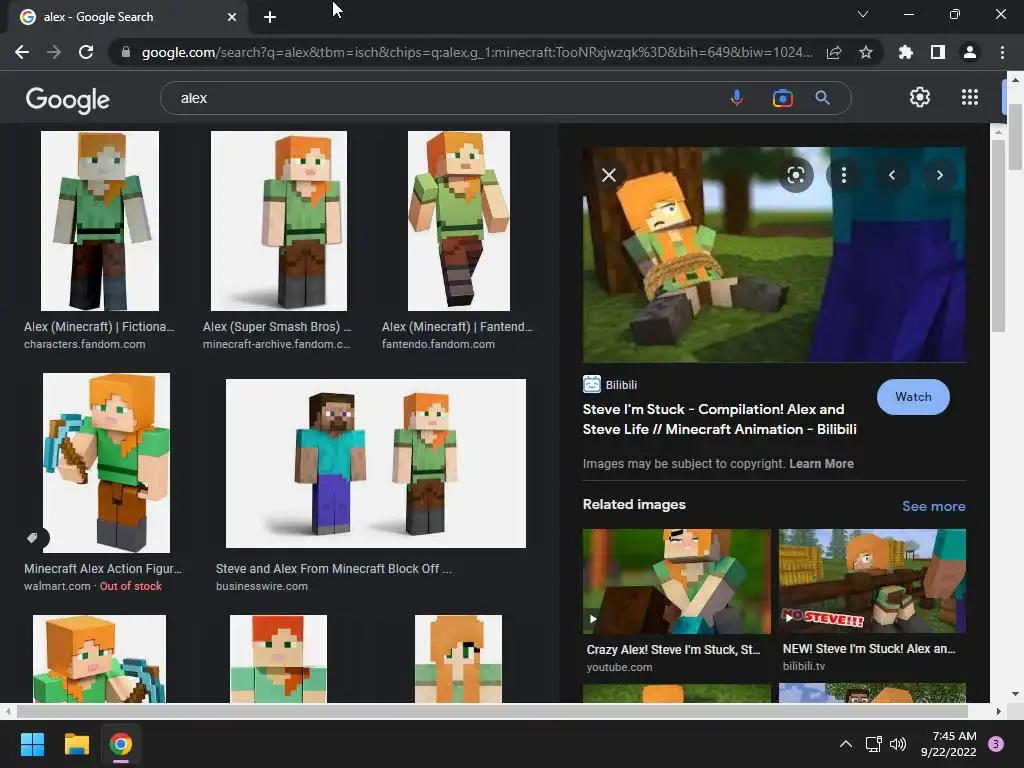This screenshot has height=768, width=1024.
Task: Bookmark this tab with the star
Action: click(866, 52)
